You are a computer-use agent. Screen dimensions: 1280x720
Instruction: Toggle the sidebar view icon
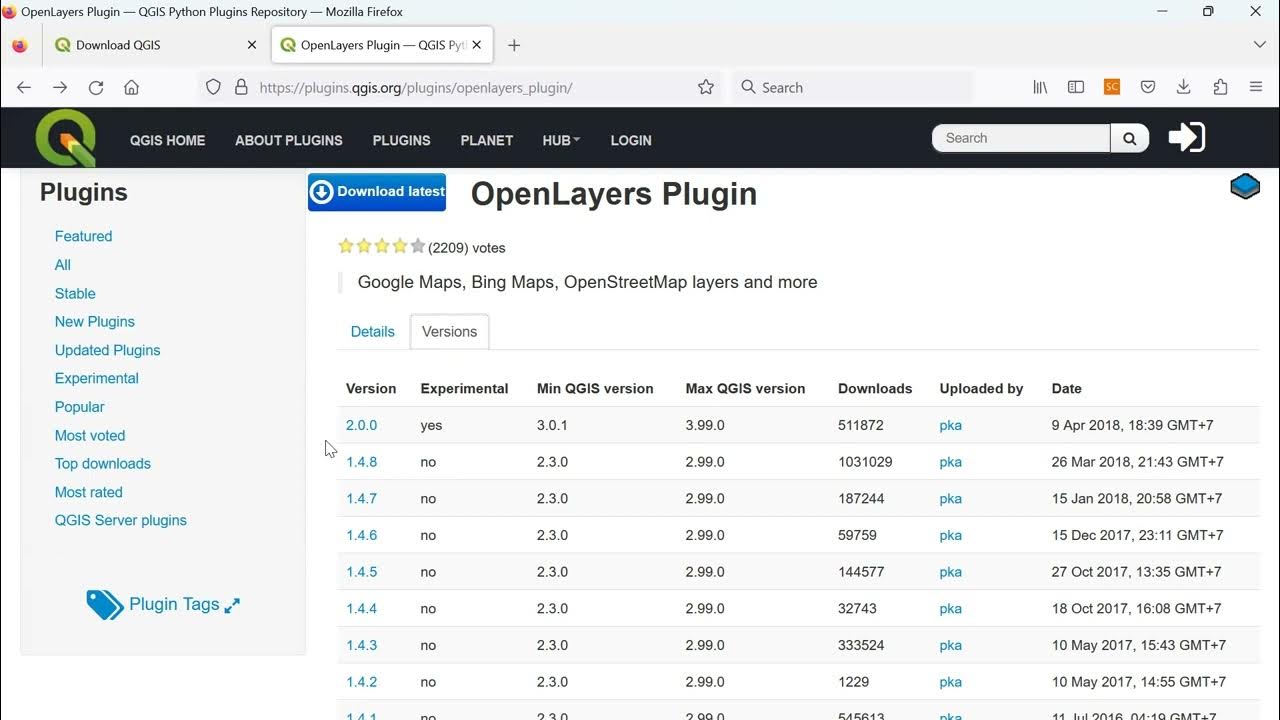(x=1076, y=88)
